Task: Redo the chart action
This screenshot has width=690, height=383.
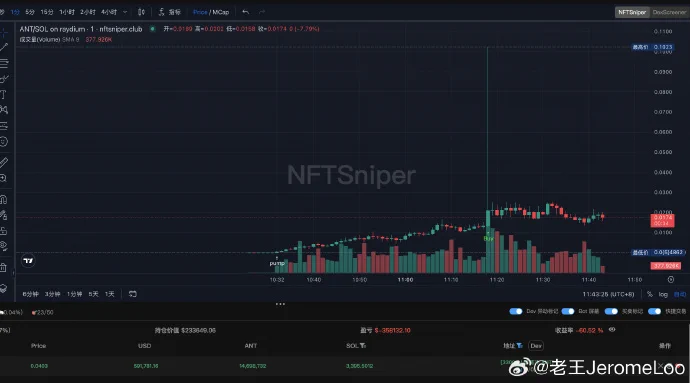Action: tap(262, 12)
